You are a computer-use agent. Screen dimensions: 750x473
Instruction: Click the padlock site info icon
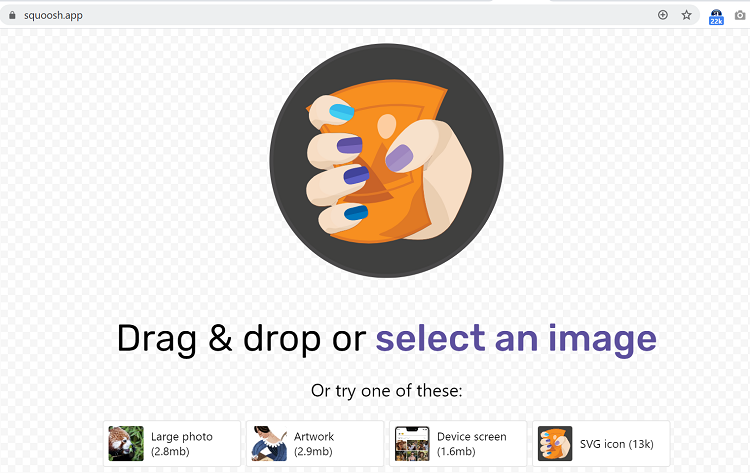12,15
